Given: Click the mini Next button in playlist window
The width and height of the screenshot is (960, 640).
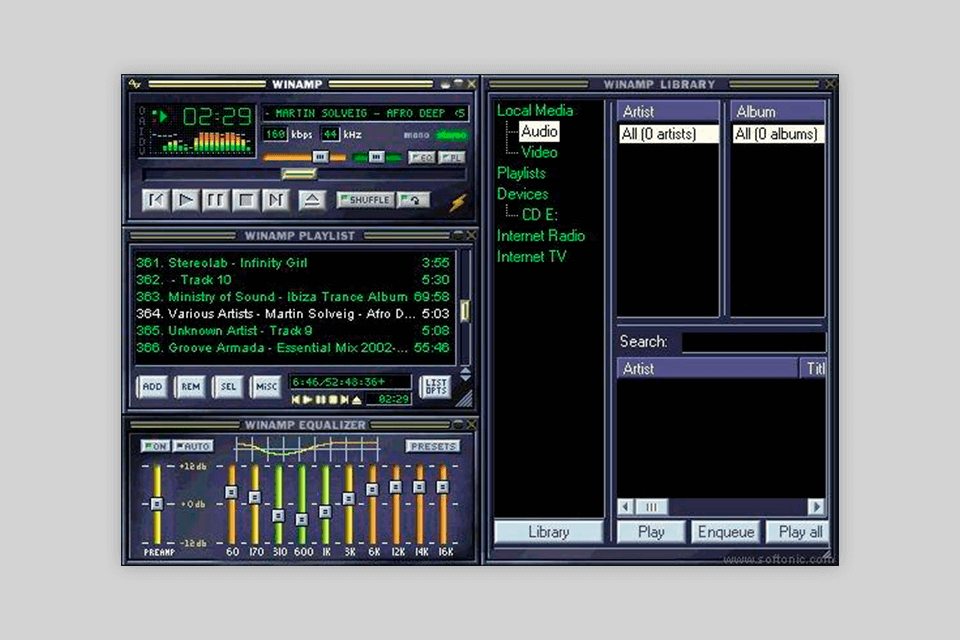Looking at the screenshot, I should click(344, 400).
